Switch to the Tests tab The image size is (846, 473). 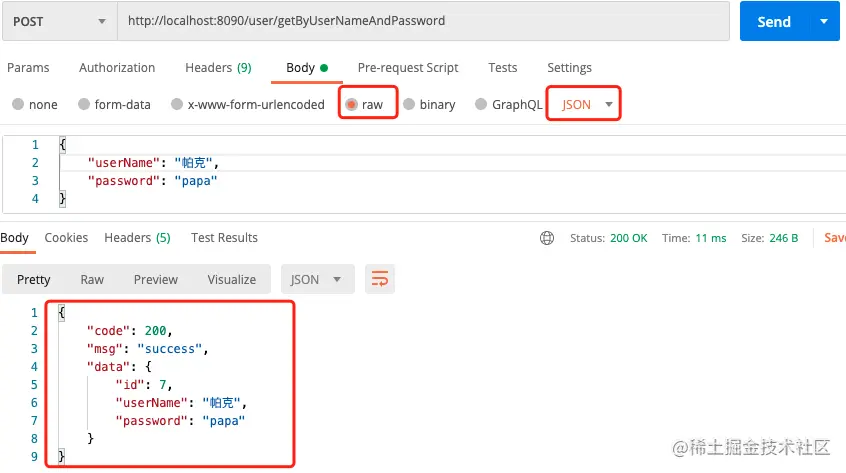click(503, 67)
